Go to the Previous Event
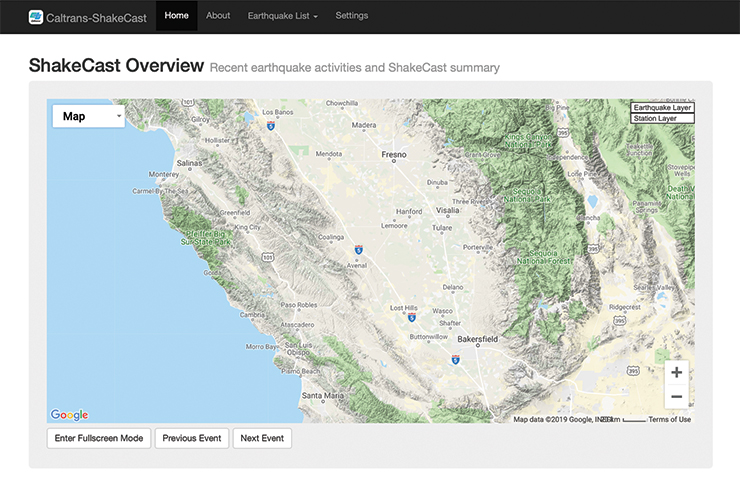 [192, 438]
